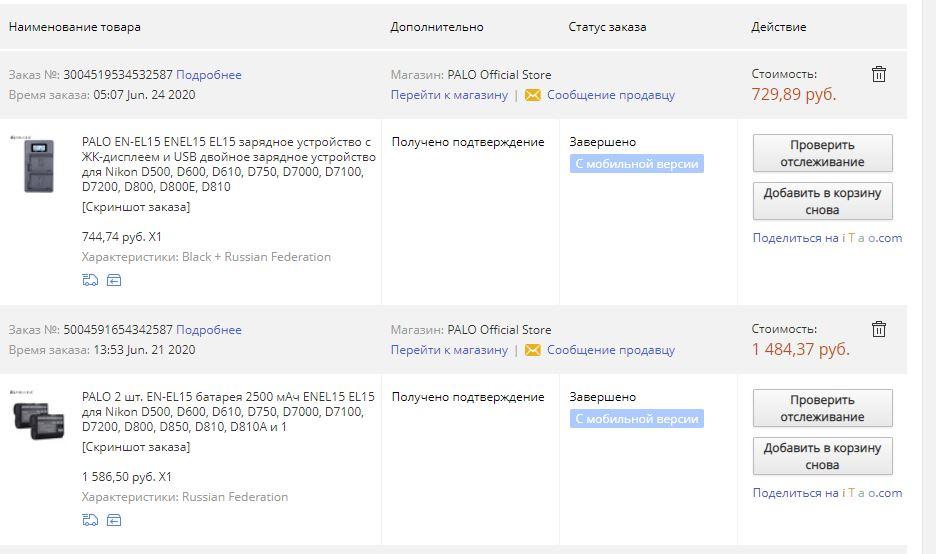Image resolution: width=936 pixels, height=554 pixels.
Task: Check tracking for the battery order
Action: coord(823,408)
